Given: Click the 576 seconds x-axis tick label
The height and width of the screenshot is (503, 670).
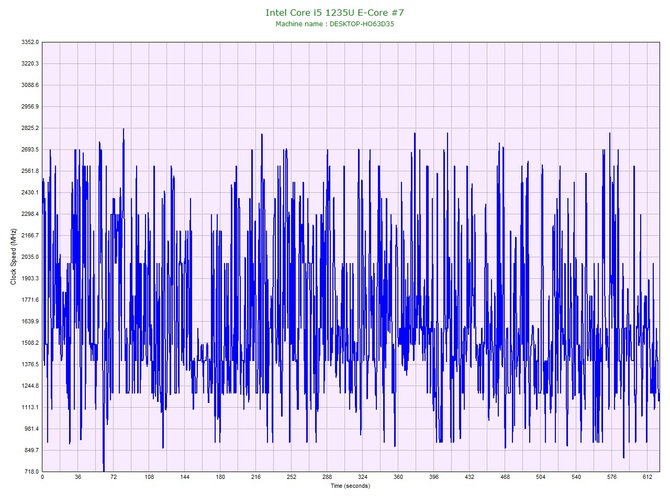Looking at the screenshot, I should click(x=612, y=477).
